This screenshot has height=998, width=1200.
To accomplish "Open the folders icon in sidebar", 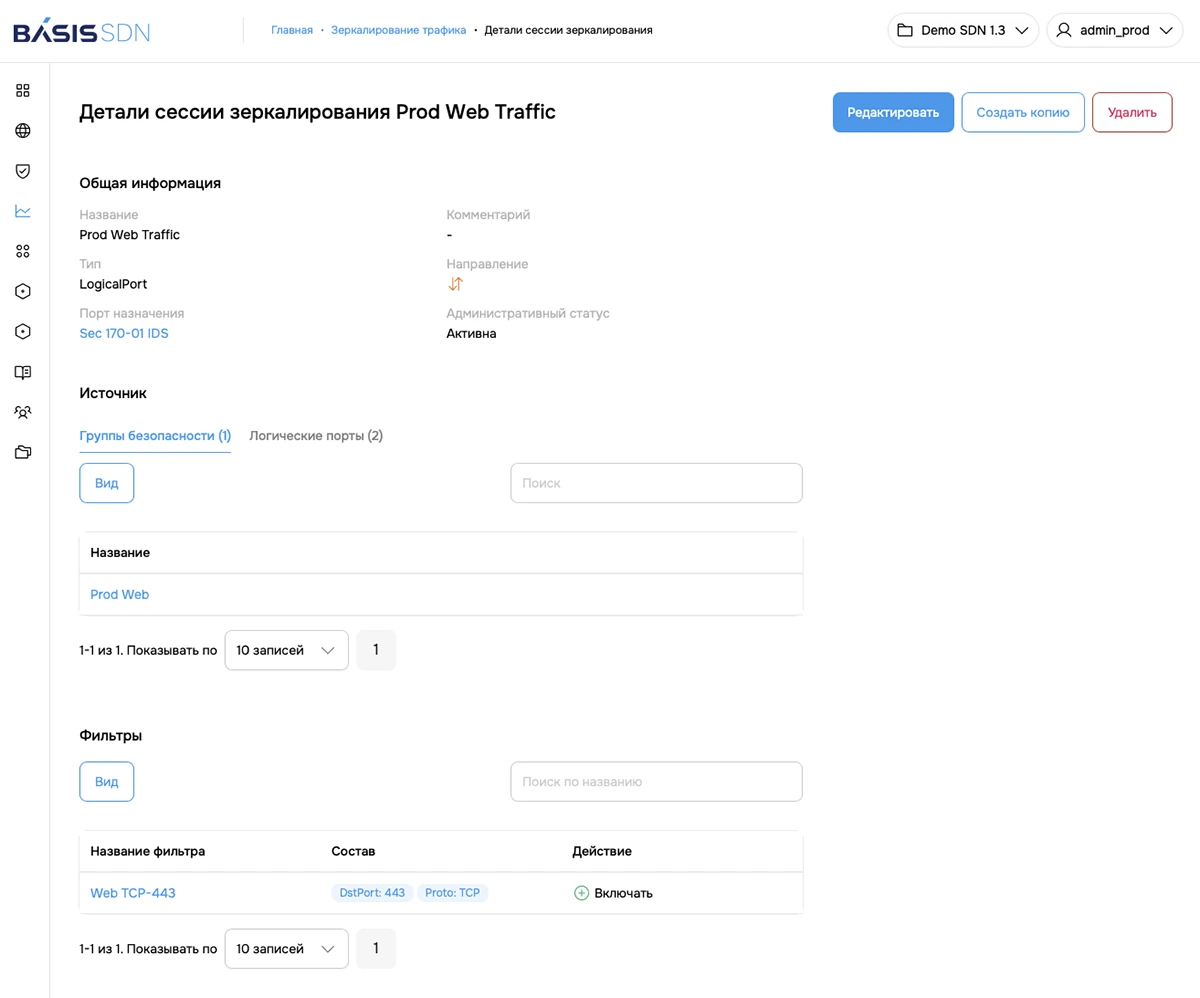I will pyautogui.click(x=23, y=452).
